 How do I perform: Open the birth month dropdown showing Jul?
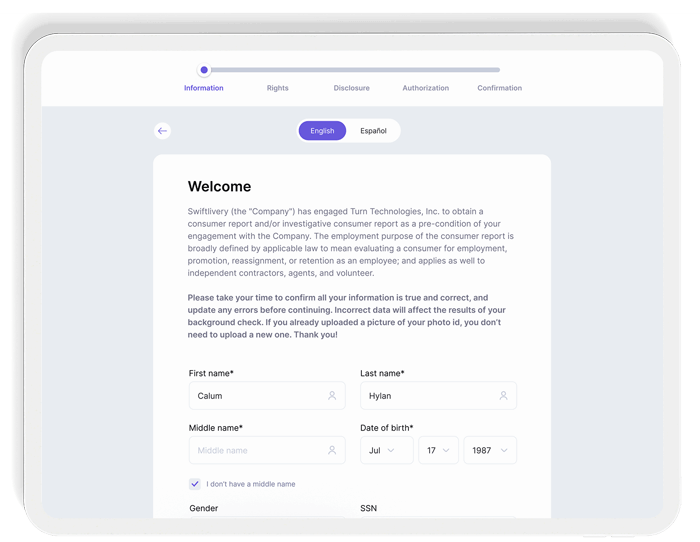tap(386, 451)
